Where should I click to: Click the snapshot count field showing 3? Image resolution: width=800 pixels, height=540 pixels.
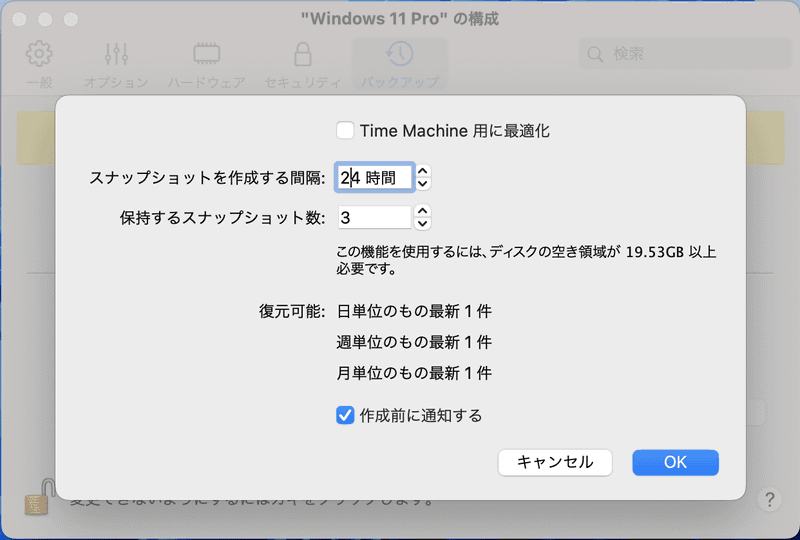click(374, 217)
